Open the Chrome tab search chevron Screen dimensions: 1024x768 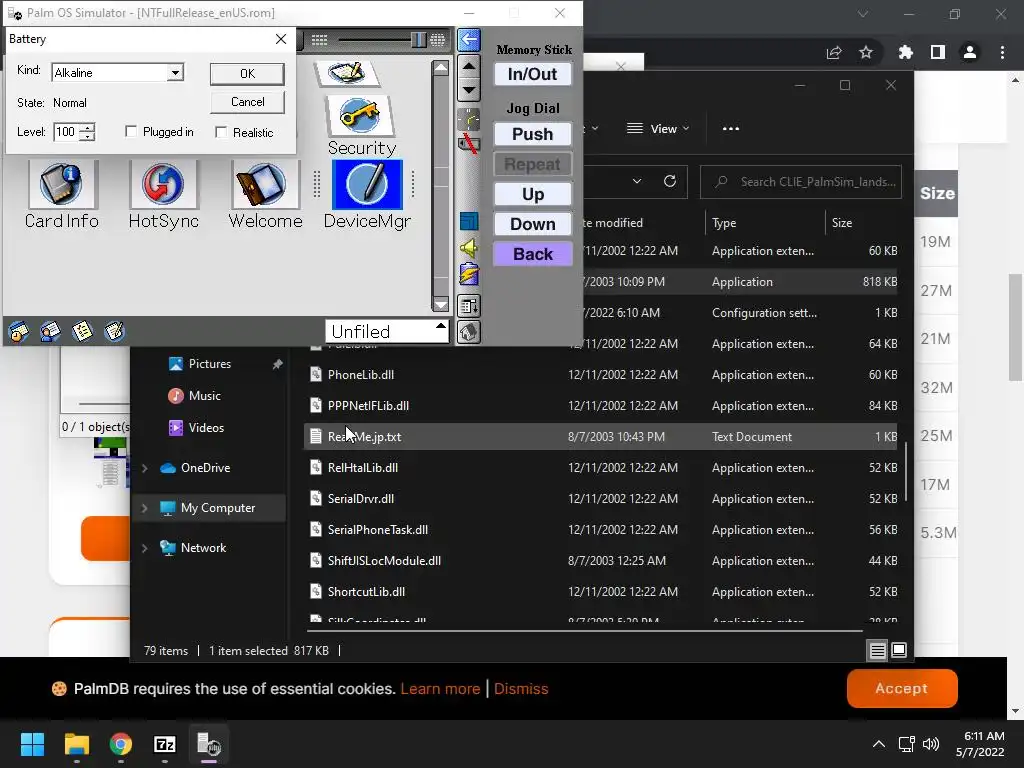pyautogui.click(x=863, y=14)
